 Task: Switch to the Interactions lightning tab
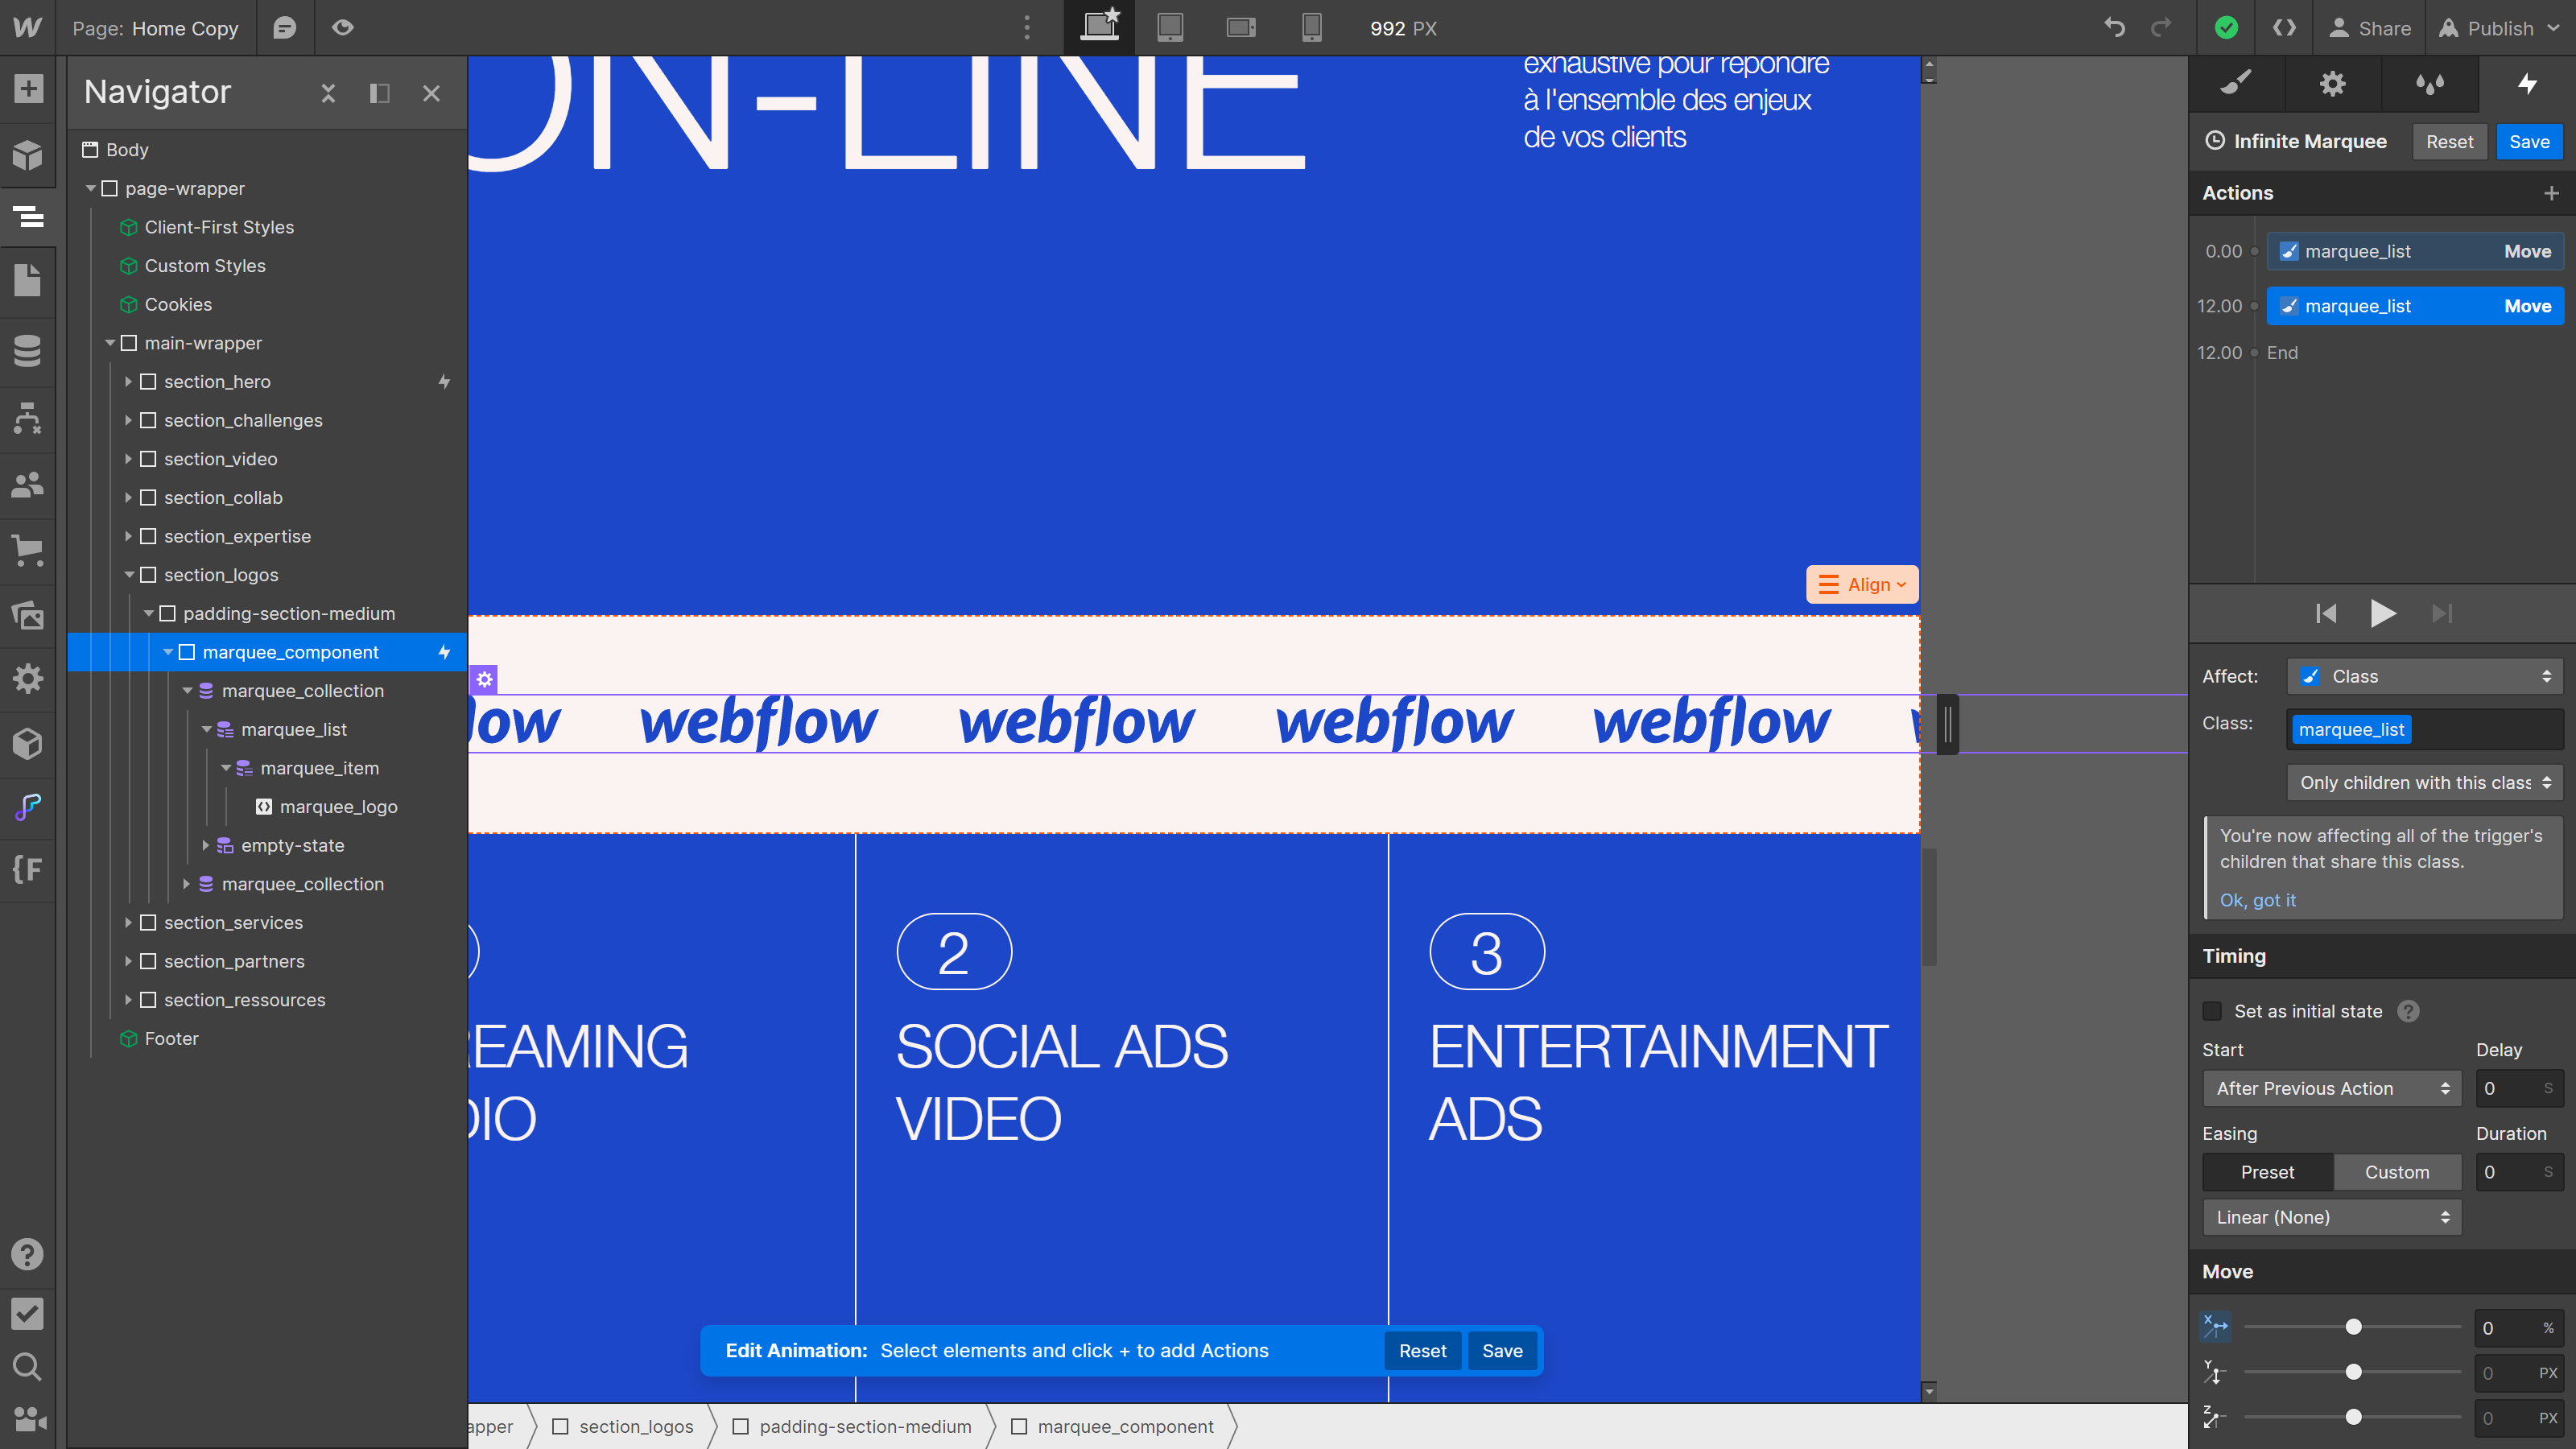click(2527, 84)
